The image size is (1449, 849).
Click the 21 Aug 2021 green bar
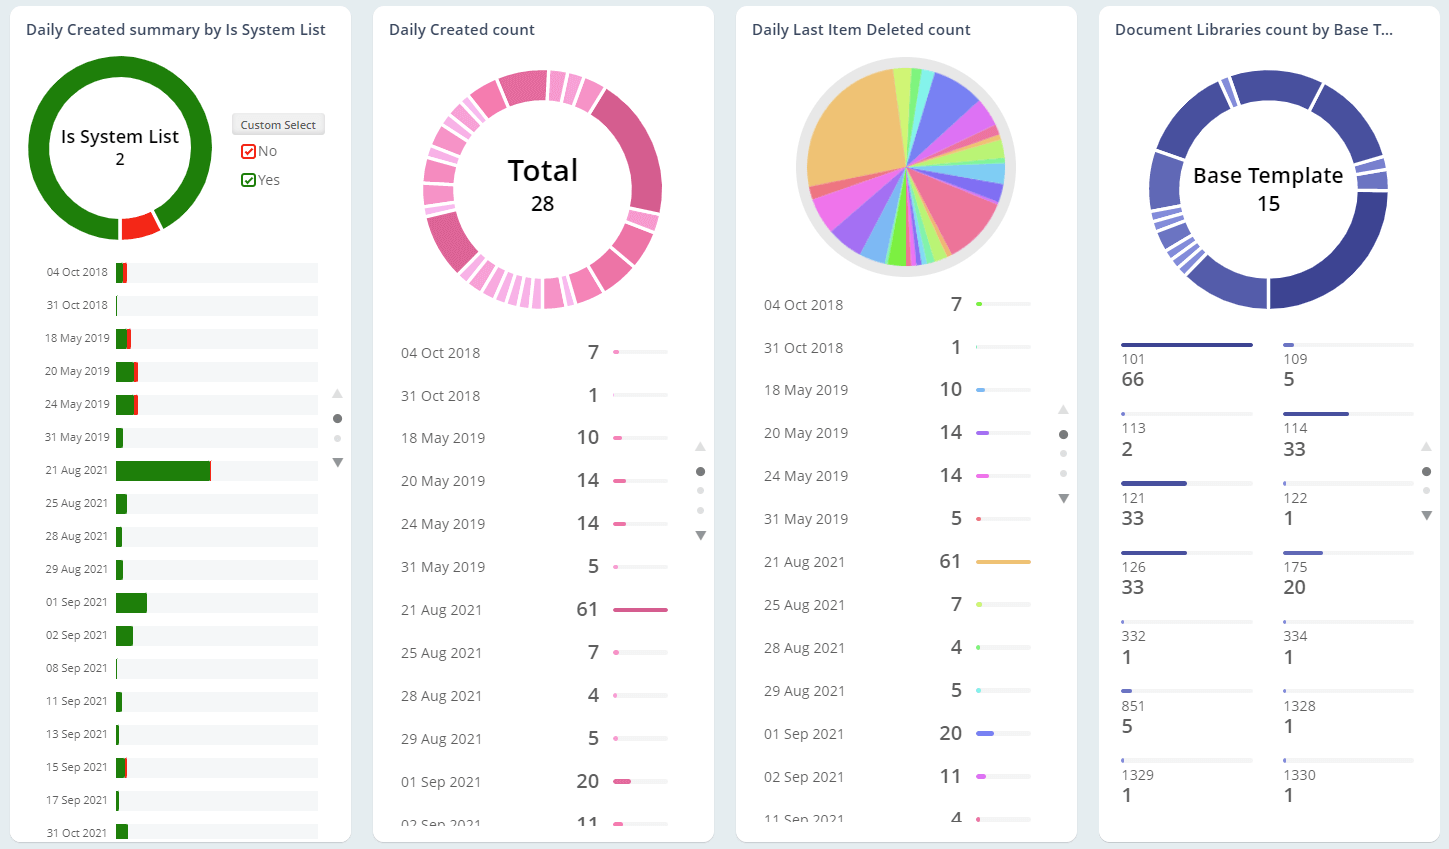click(x=162, y=471)
